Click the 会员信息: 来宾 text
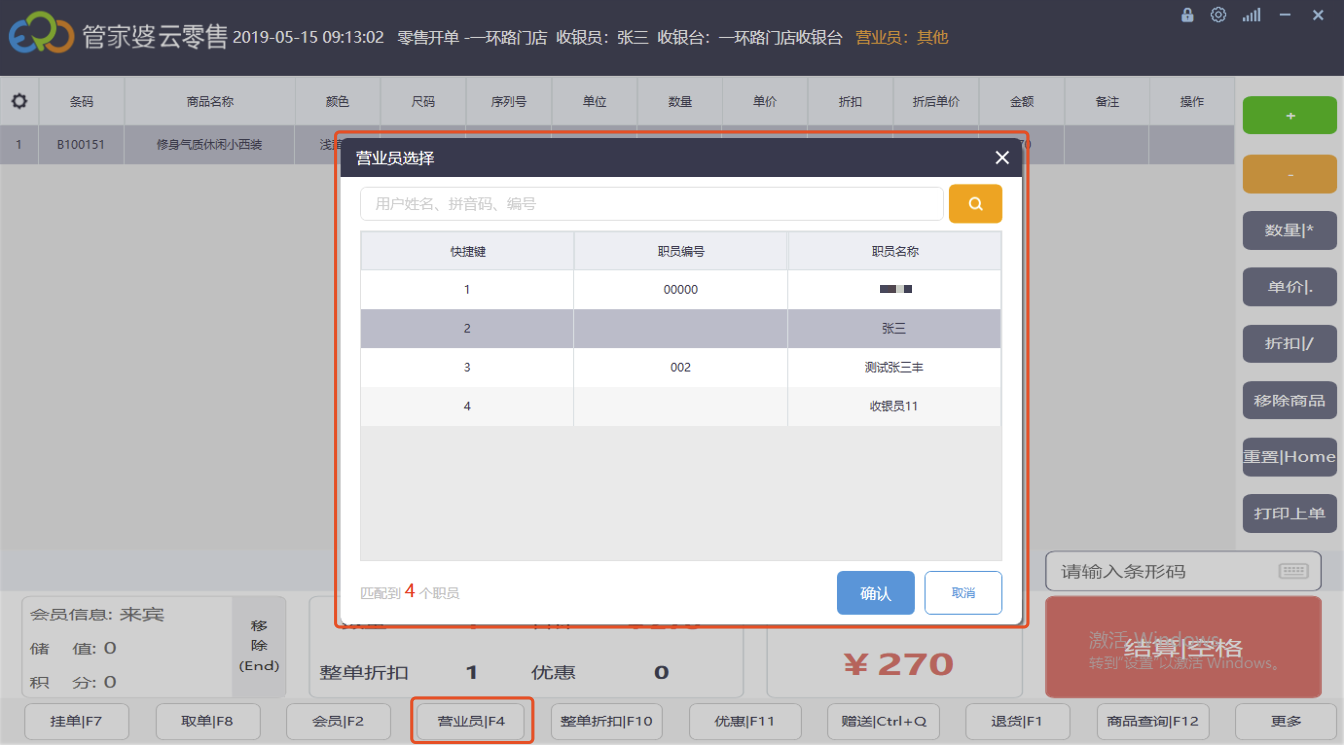 tap(97, 614)
